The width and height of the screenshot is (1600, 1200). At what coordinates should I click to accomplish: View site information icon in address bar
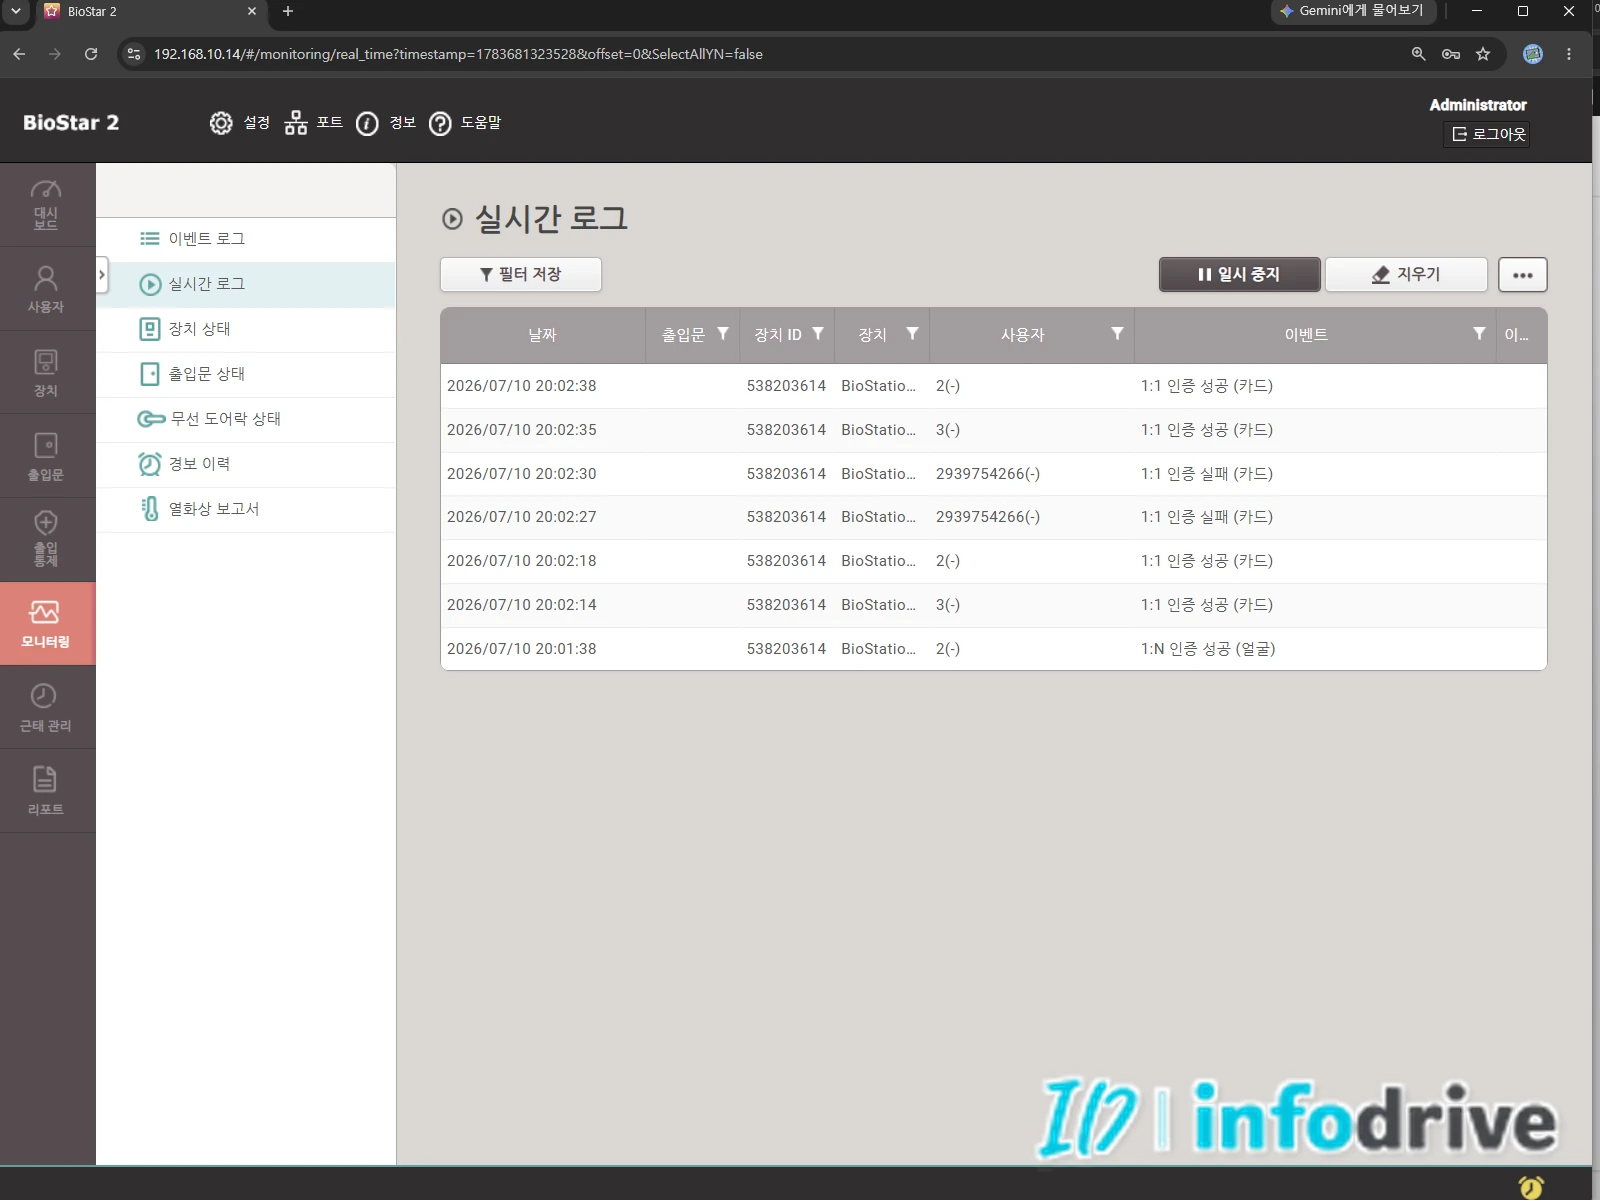[x=134, y=54]
